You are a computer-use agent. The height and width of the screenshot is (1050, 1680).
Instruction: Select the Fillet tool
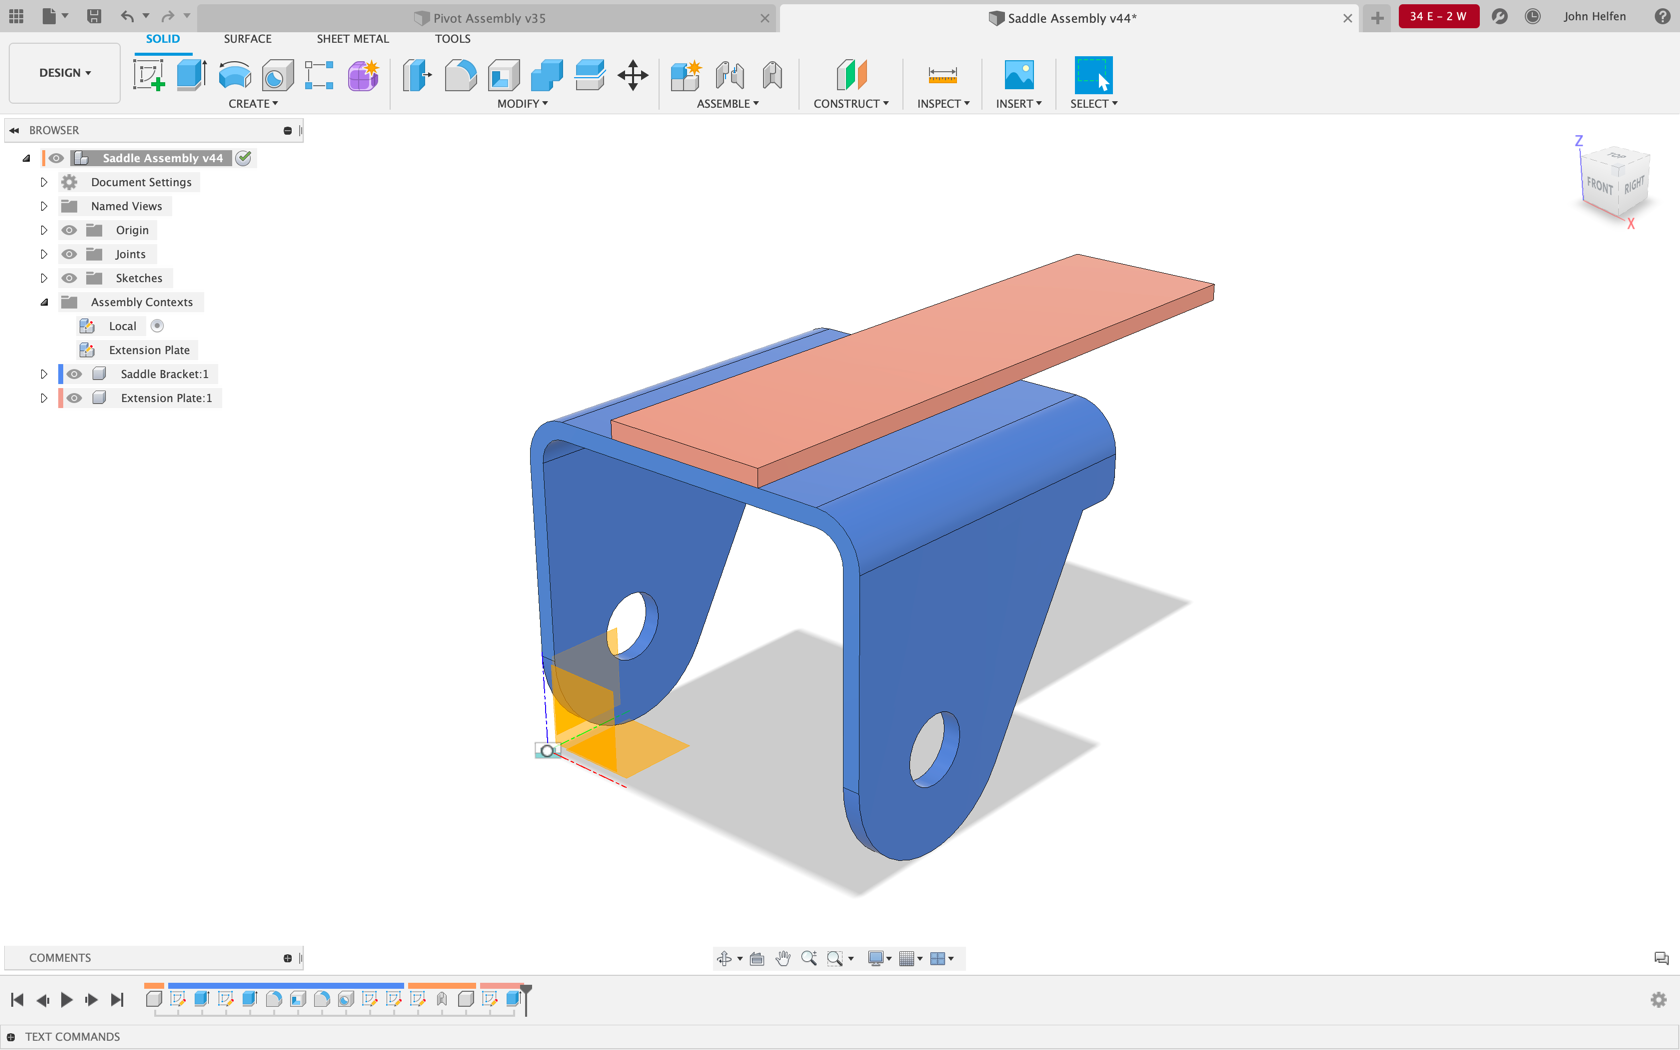pyautogui.click(x=460, y=74)
